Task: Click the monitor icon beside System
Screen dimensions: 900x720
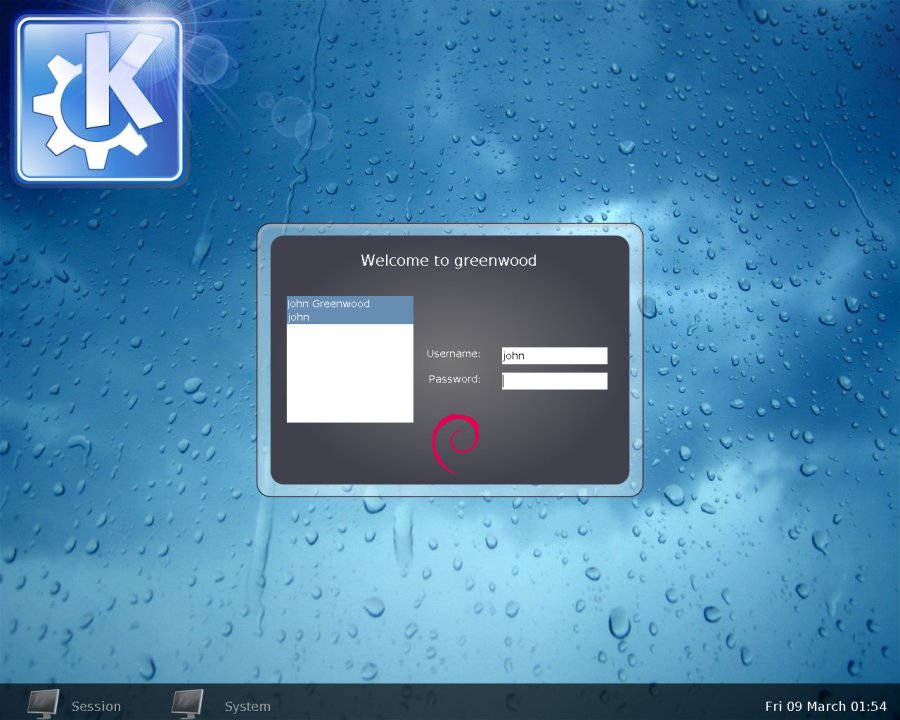Action: [x=187, y=704]
